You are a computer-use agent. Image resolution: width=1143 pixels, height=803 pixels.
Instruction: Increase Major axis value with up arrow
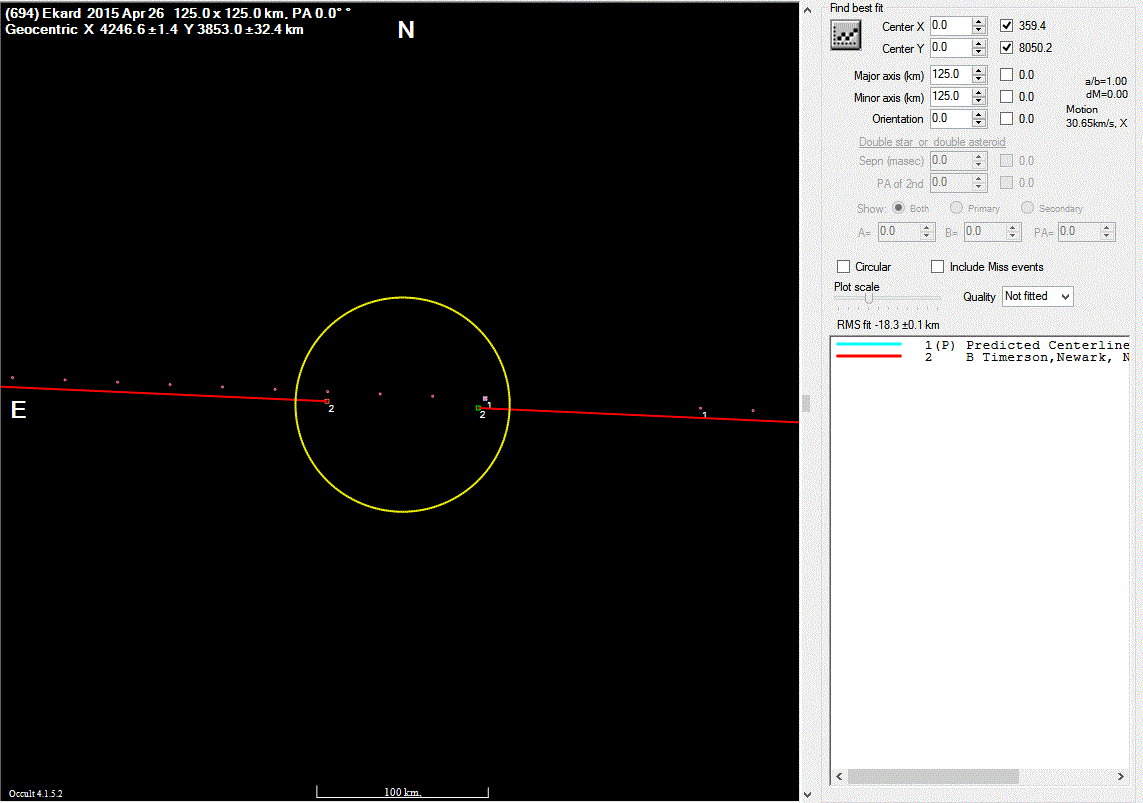click(979, 70)
